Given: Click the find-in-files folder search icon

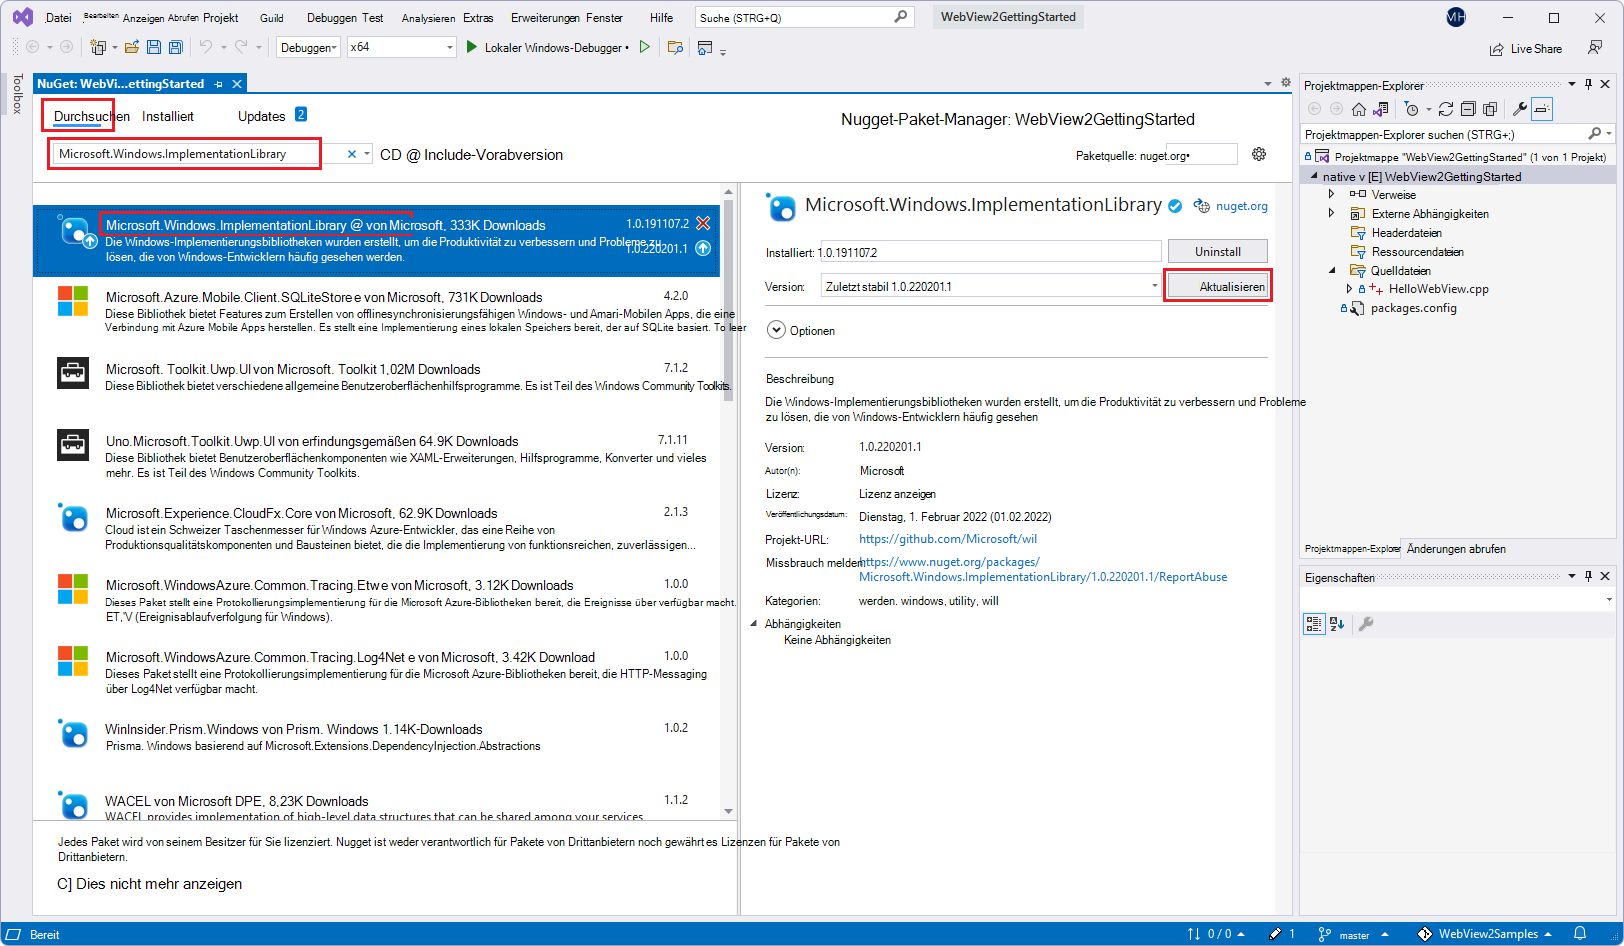Looking at the screenshot, I should (x=675, y=47).
